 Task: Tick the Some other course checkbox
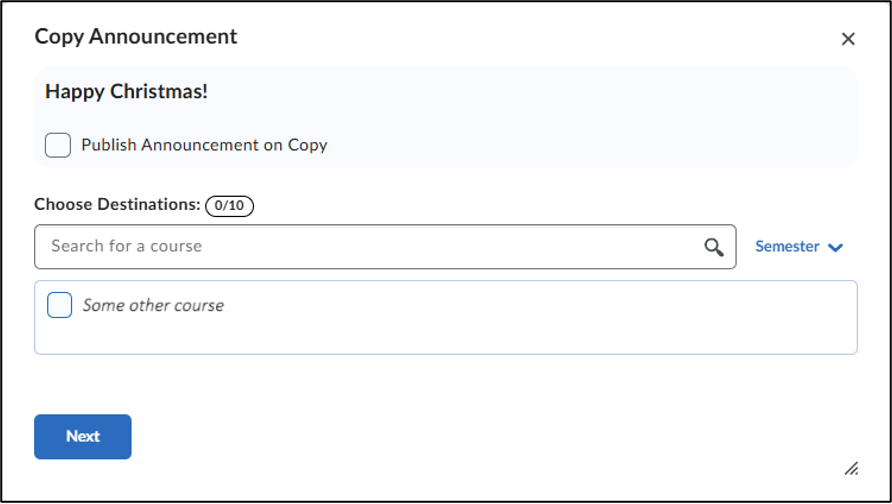click(x=60, y=305)
